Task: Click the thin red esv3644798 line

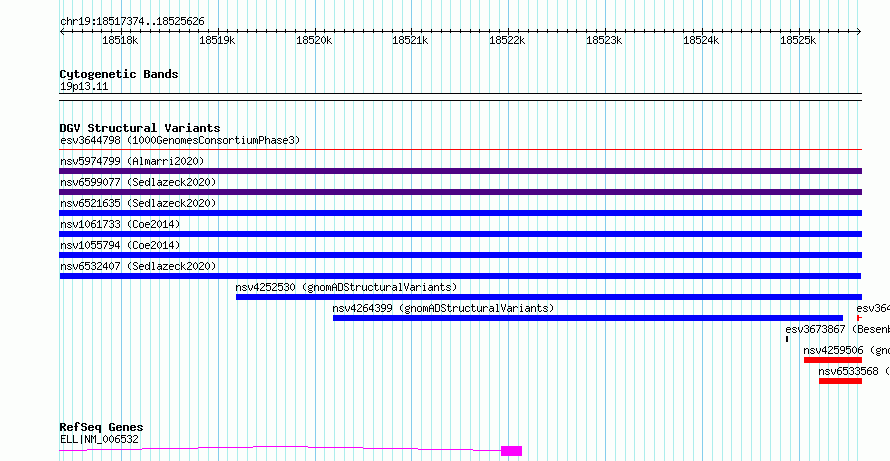Action: [x=460, y=150]
